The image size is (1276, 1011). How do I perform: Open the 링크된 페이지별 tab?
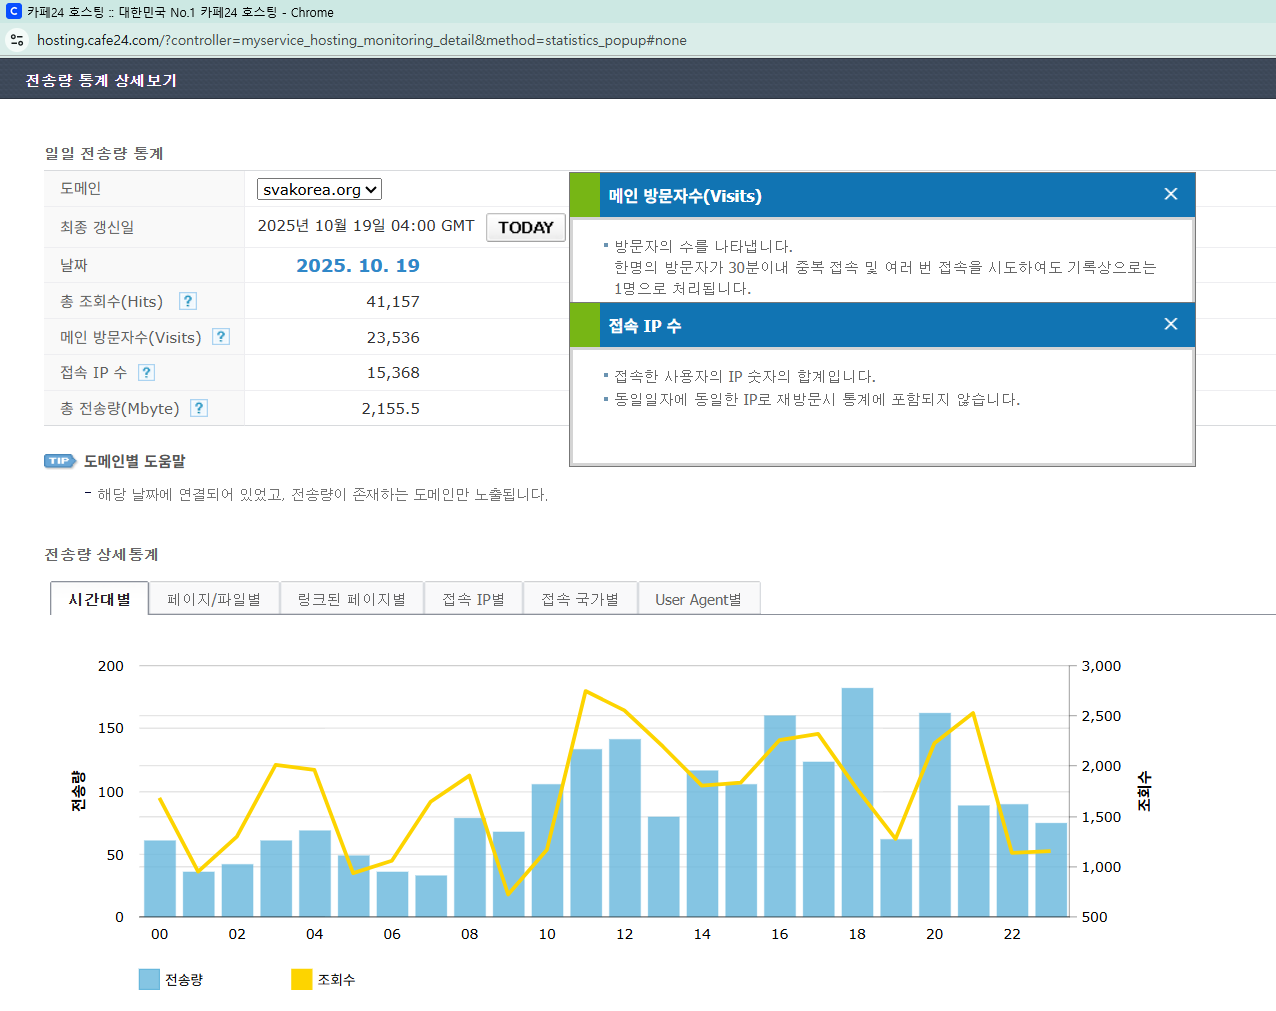(x=351, y=599)
